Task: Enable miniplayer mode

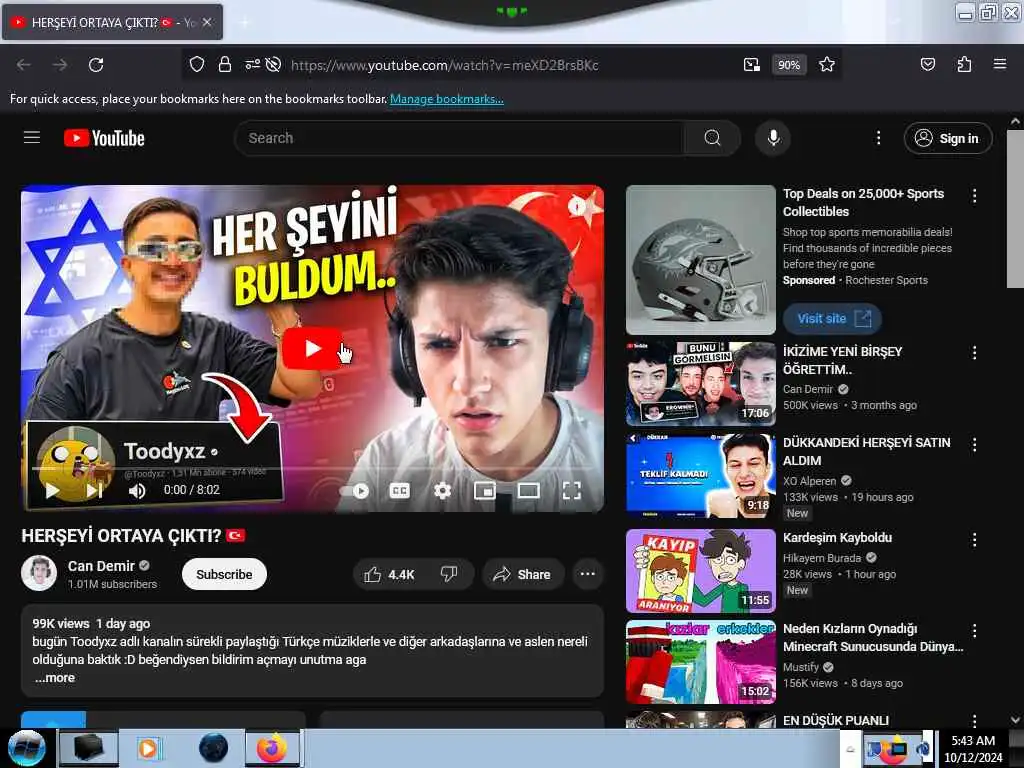Action: [x=485, y=490]
